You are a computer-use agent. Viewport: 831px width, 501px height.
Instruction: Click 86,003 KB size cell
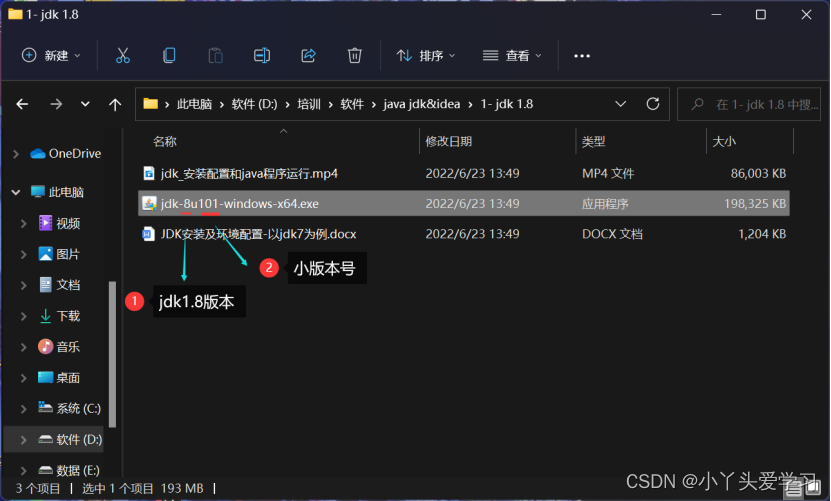pos(758,173)
